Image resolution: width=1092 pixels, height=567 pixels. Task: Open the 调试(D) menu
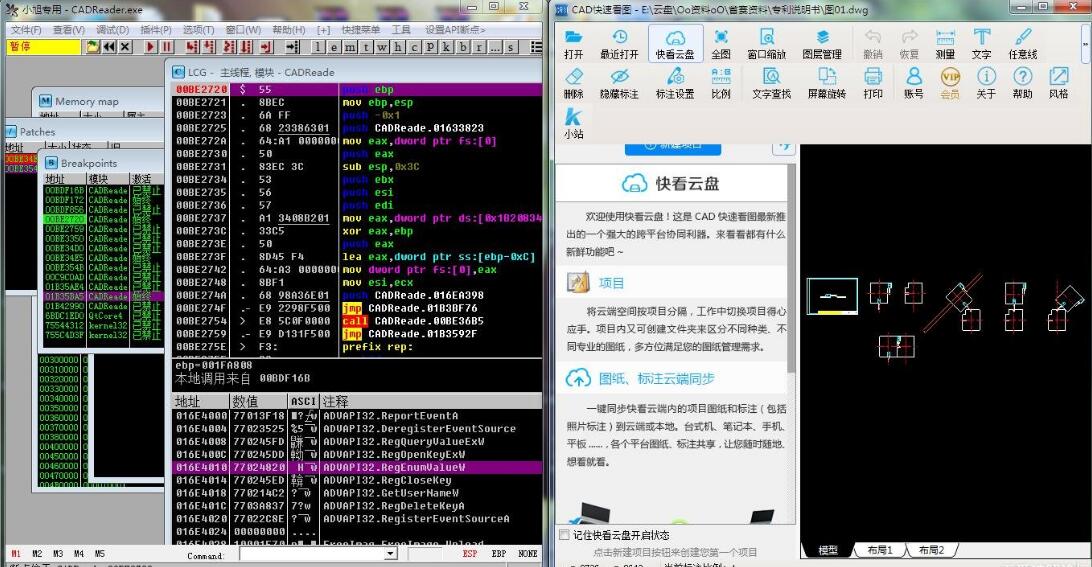coord(112,30)
